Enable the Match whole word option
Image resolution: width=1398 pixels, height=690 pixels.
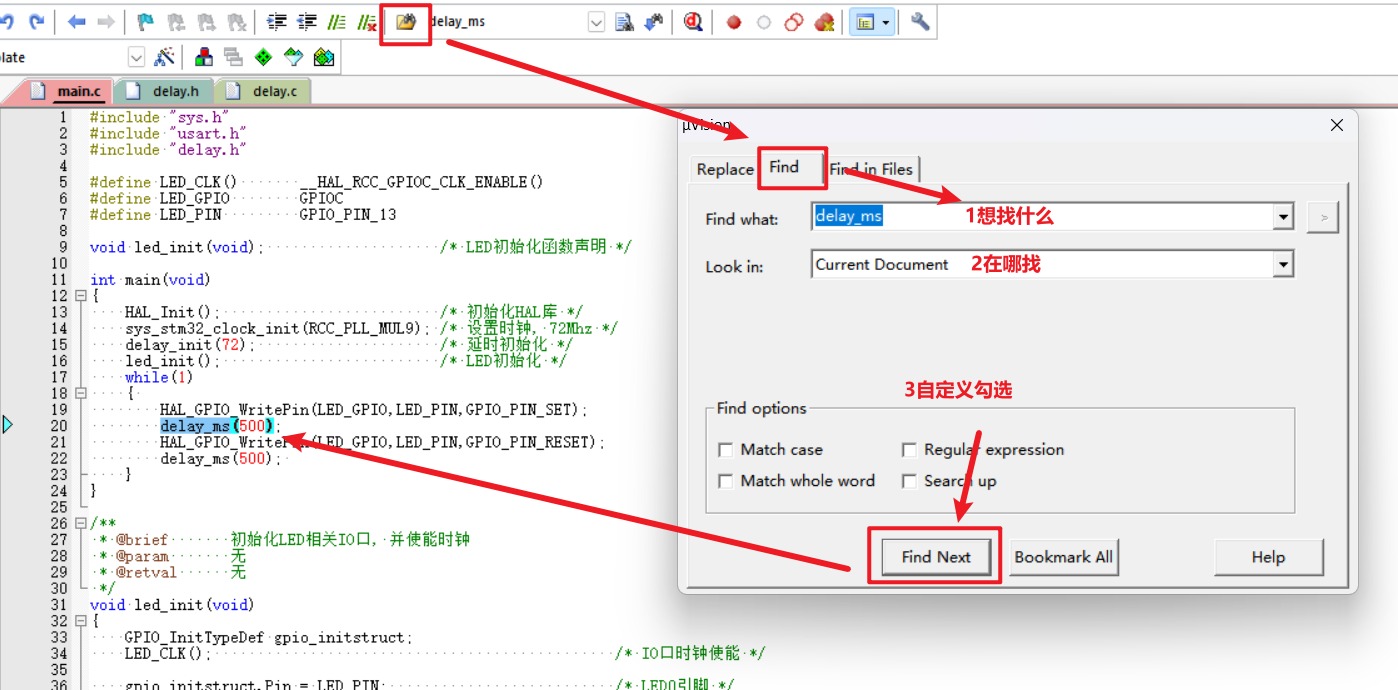coord(726,481)
